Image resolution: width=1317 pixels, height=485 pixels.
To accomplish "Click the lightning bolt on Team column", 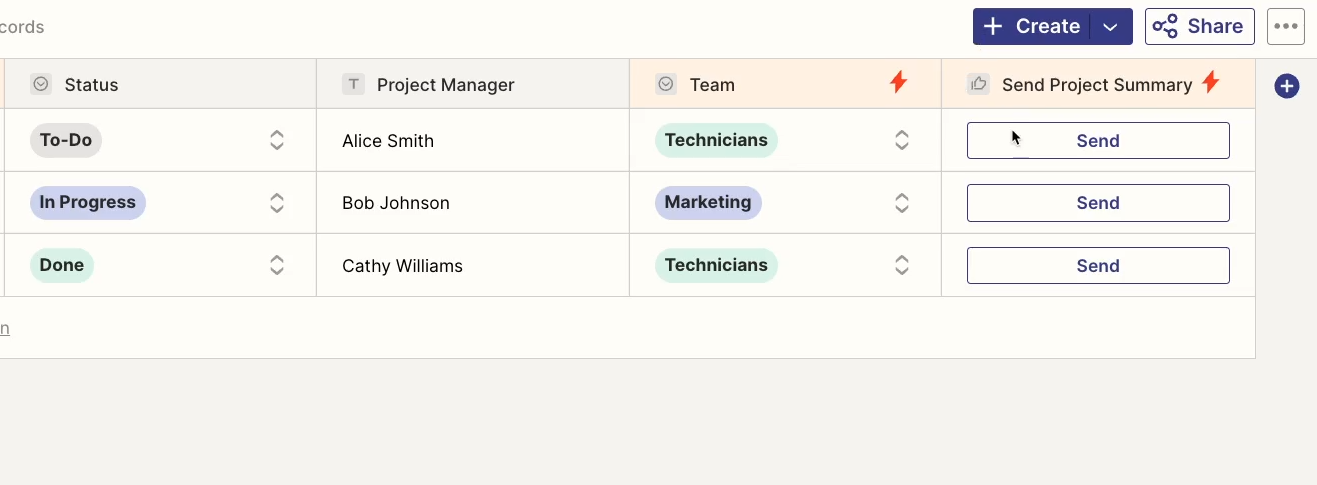I will tap(898, 83).
